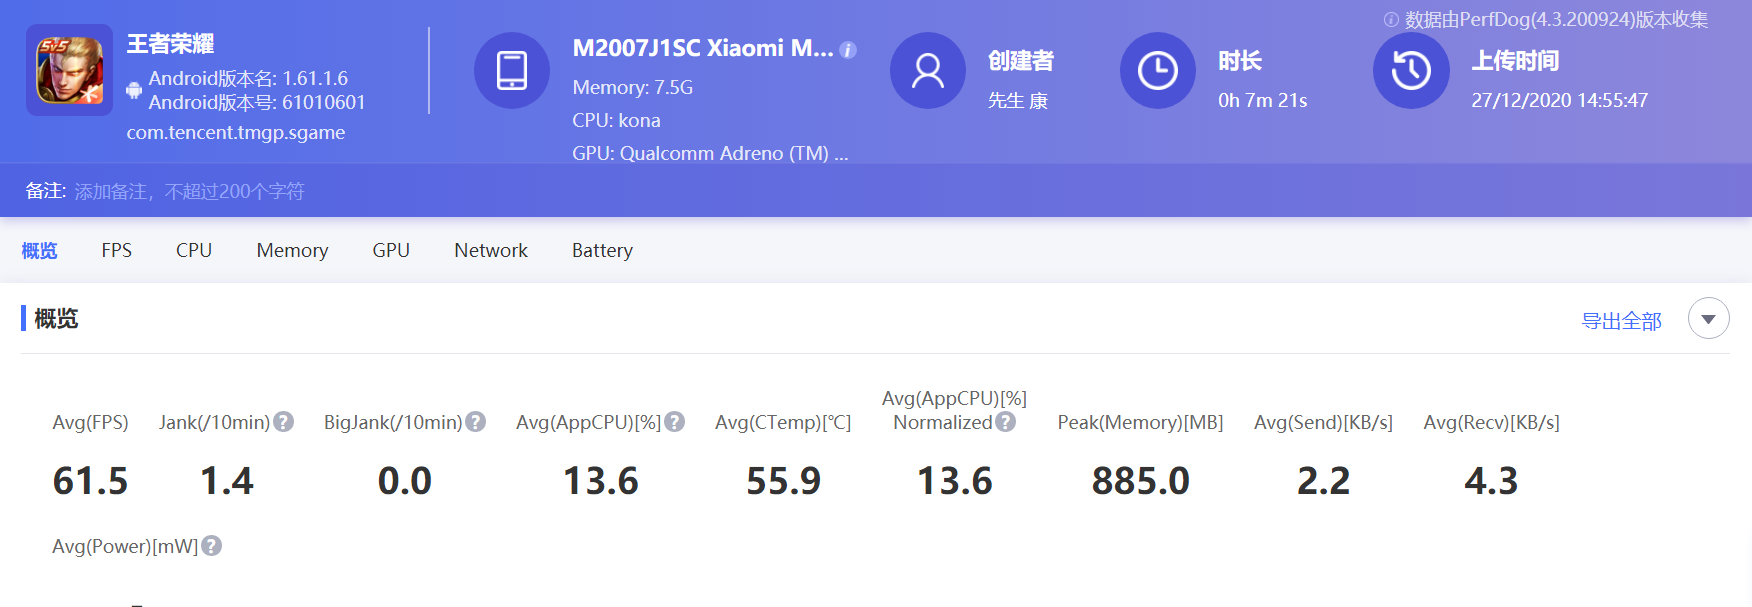Click info icon before 数据由PerfDog version note

point(1391,19)
